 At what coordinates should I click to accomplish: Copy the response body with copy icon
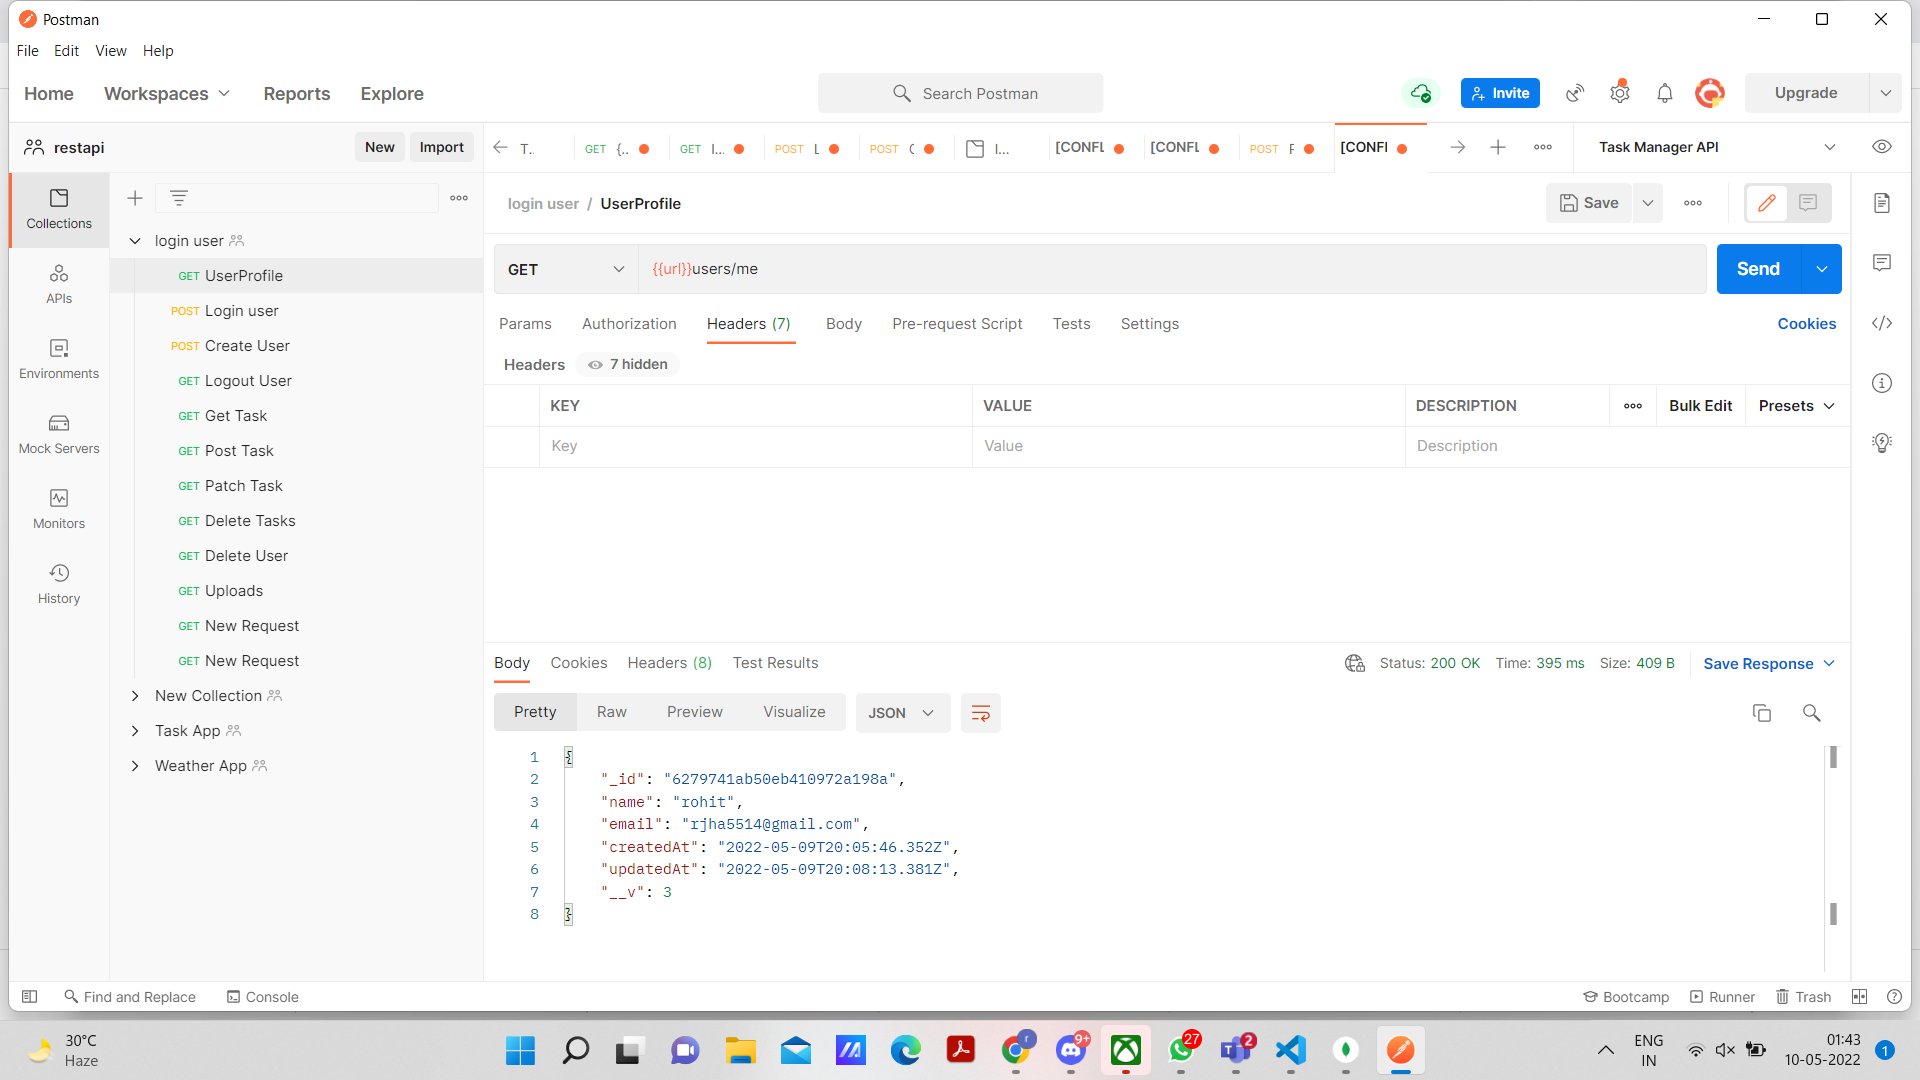coord(1762,713)
